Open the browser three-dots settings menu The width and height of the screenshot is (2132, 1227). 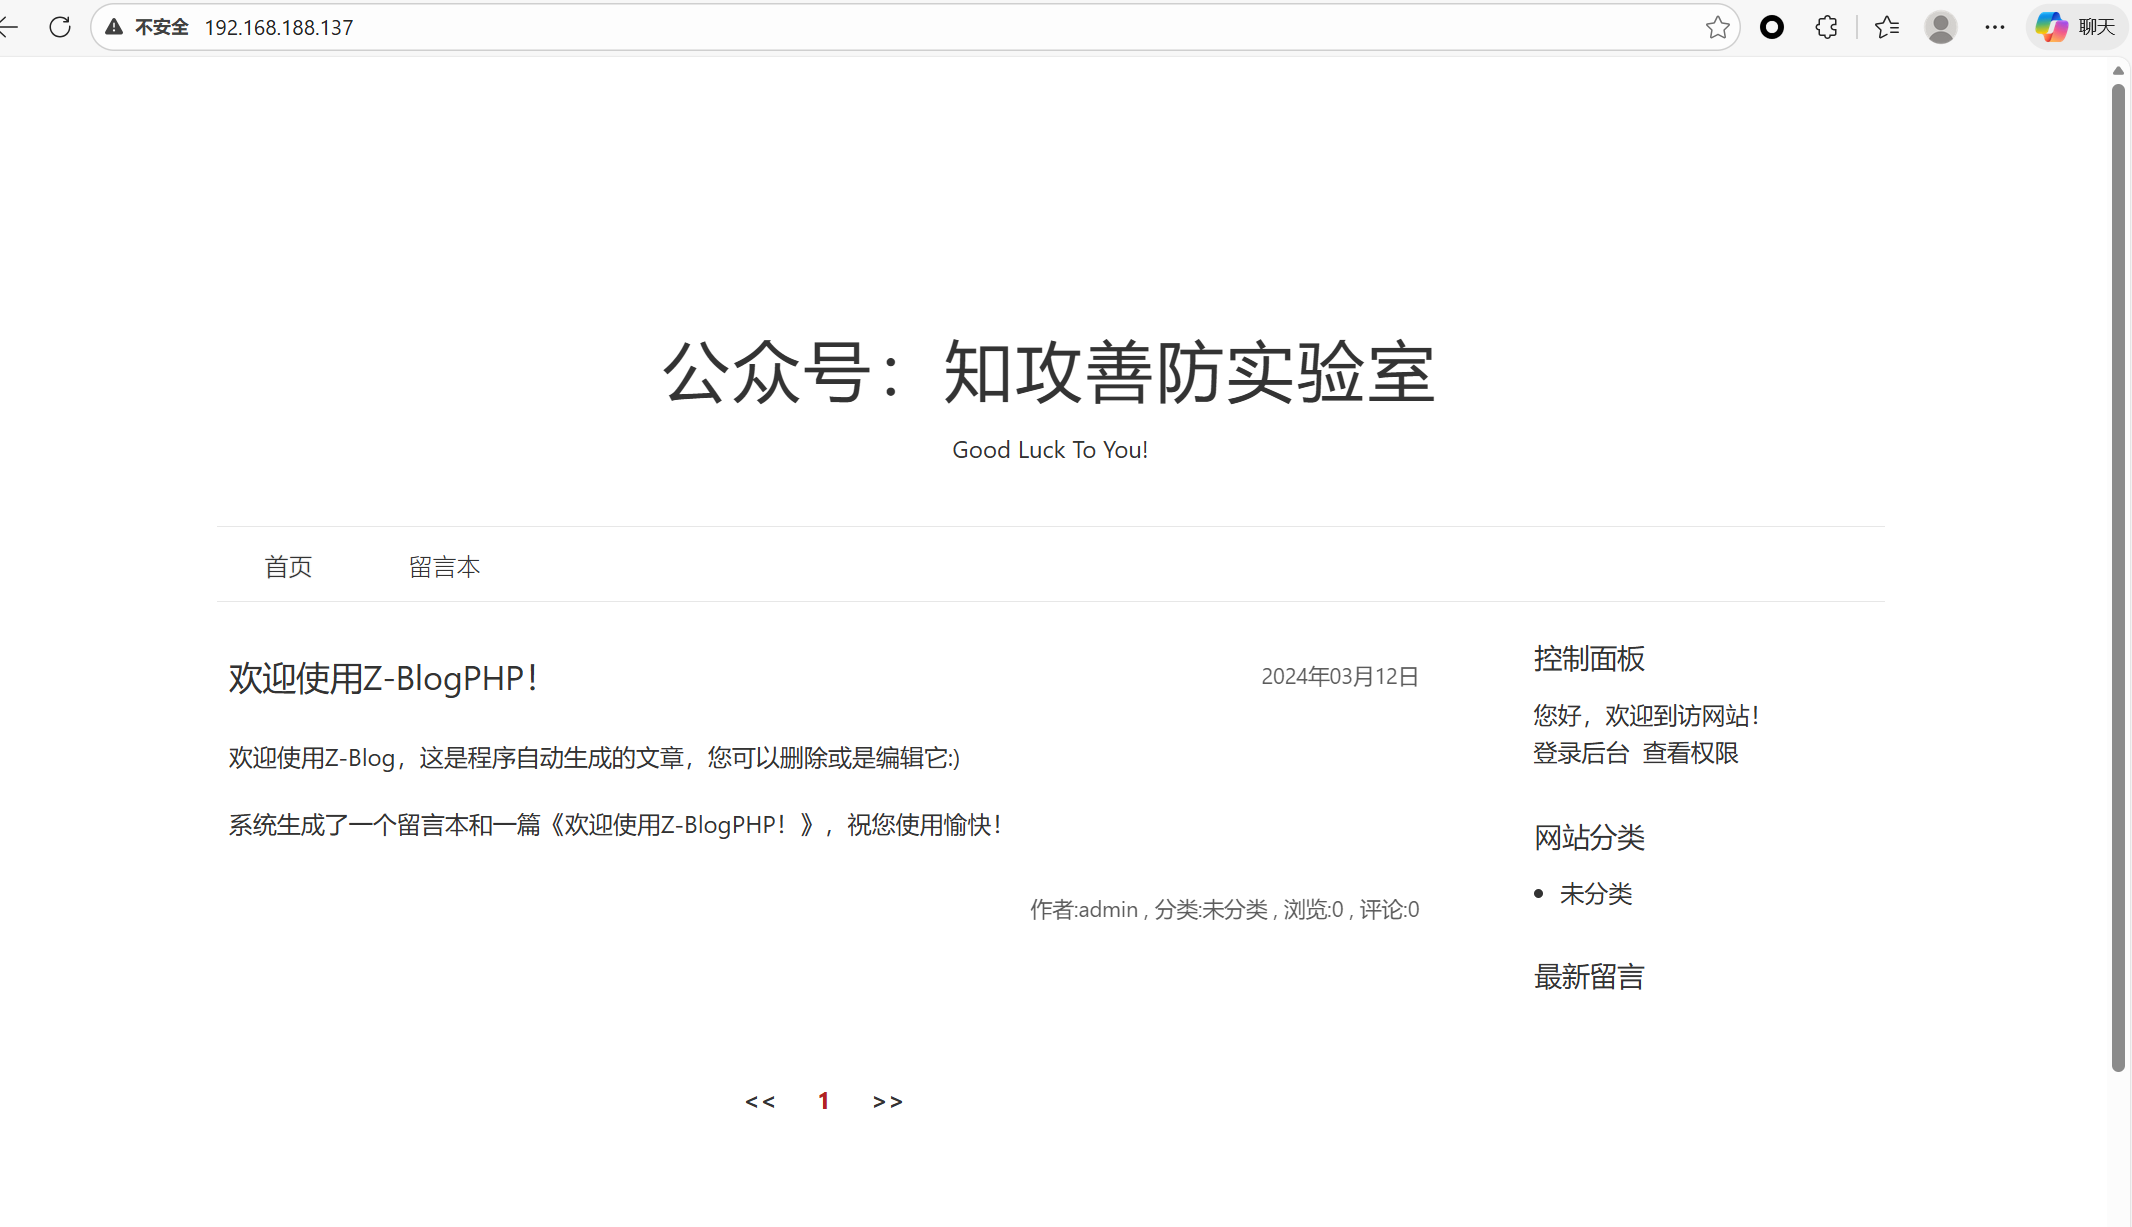(x=1995, y=27)
